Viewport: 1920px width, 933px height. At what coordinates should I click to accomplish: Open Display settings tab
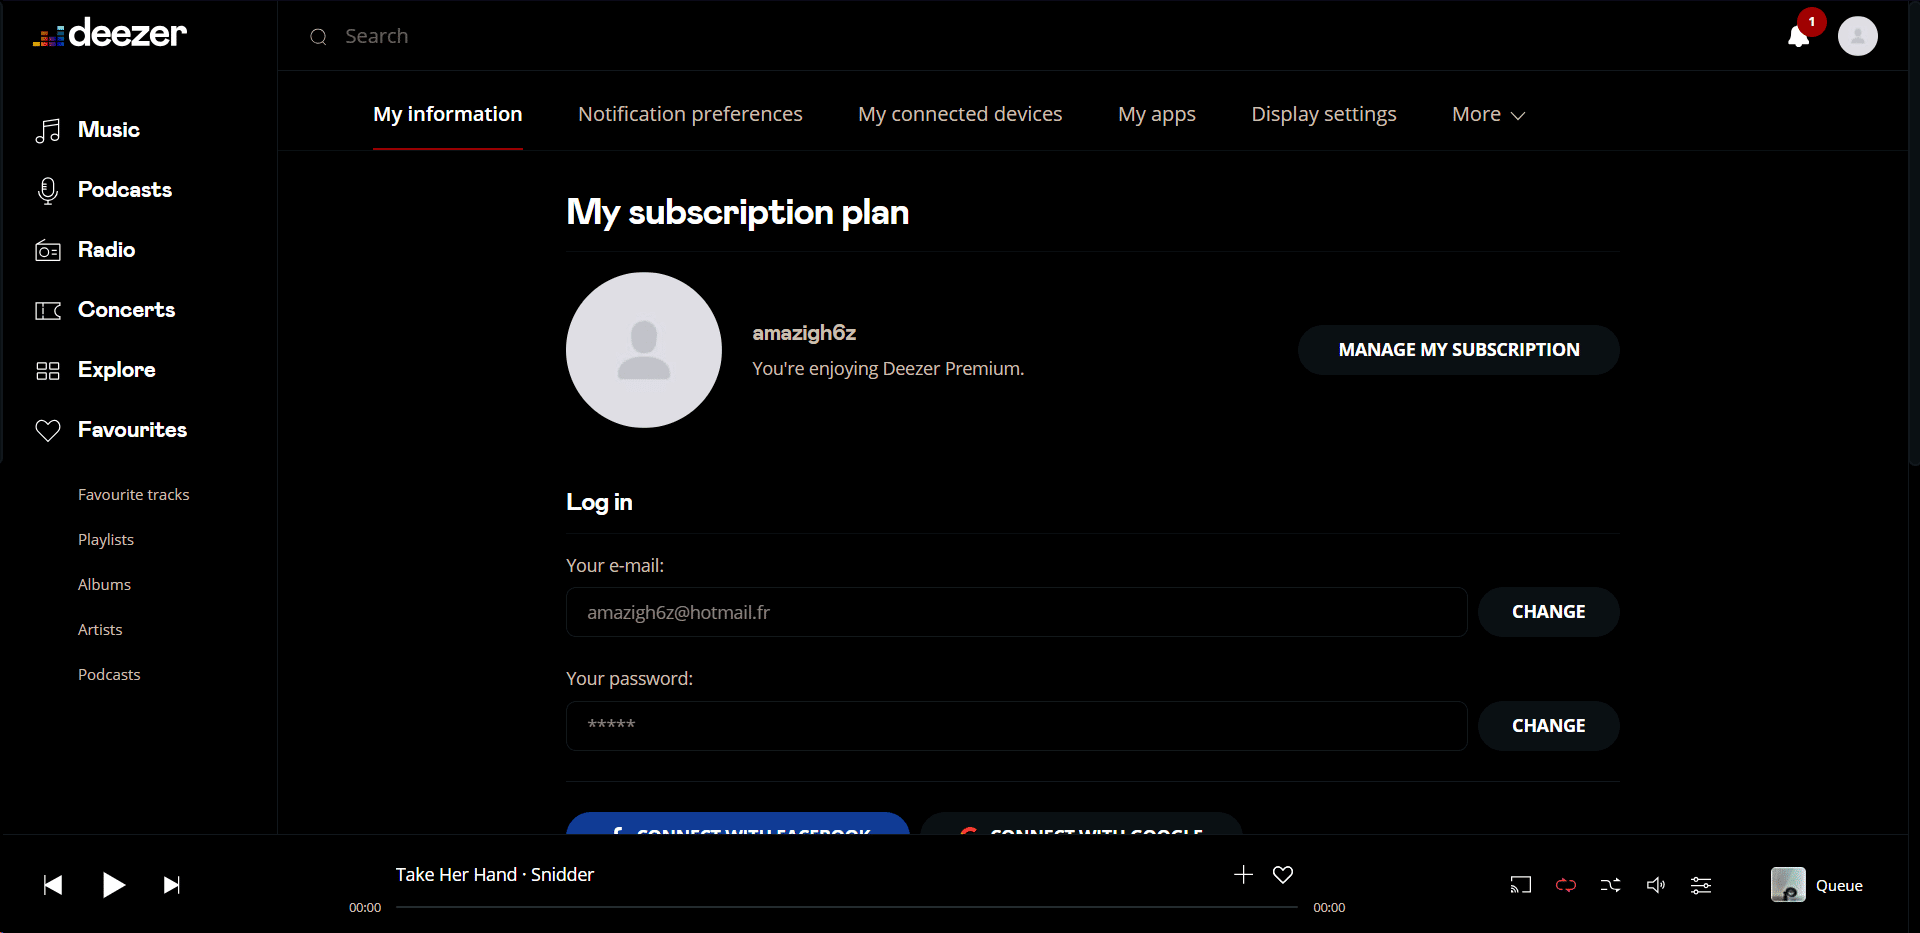1324,114
